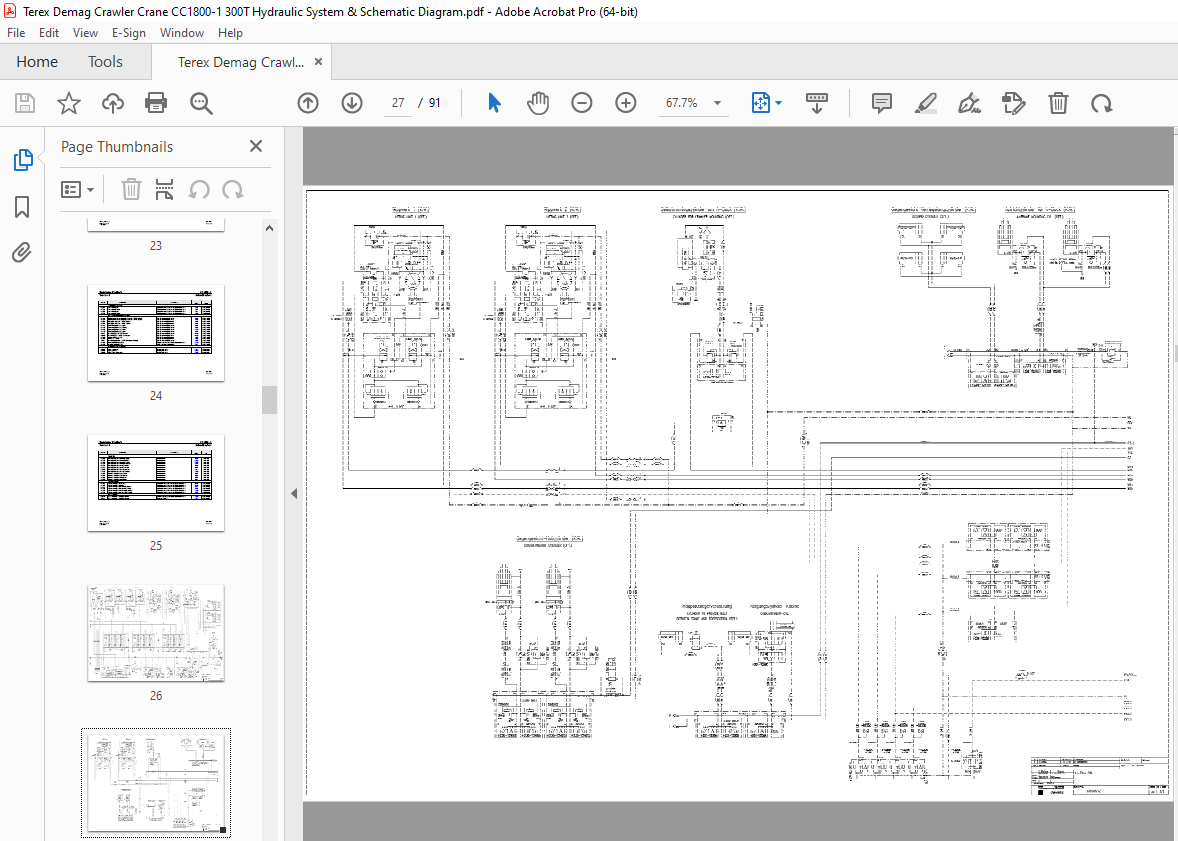Click the thumbnails scrollbar up arrow
Image resolution: width=1178 pixels, height=841 pixels.
coord(270,228)
